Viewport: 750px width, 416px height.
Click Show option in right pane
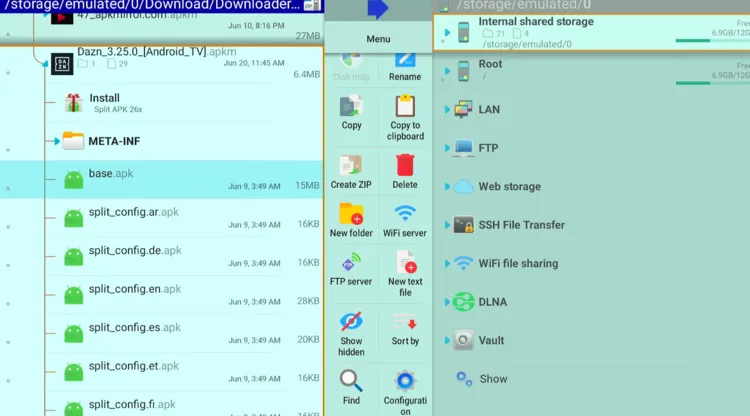[482, 379]
